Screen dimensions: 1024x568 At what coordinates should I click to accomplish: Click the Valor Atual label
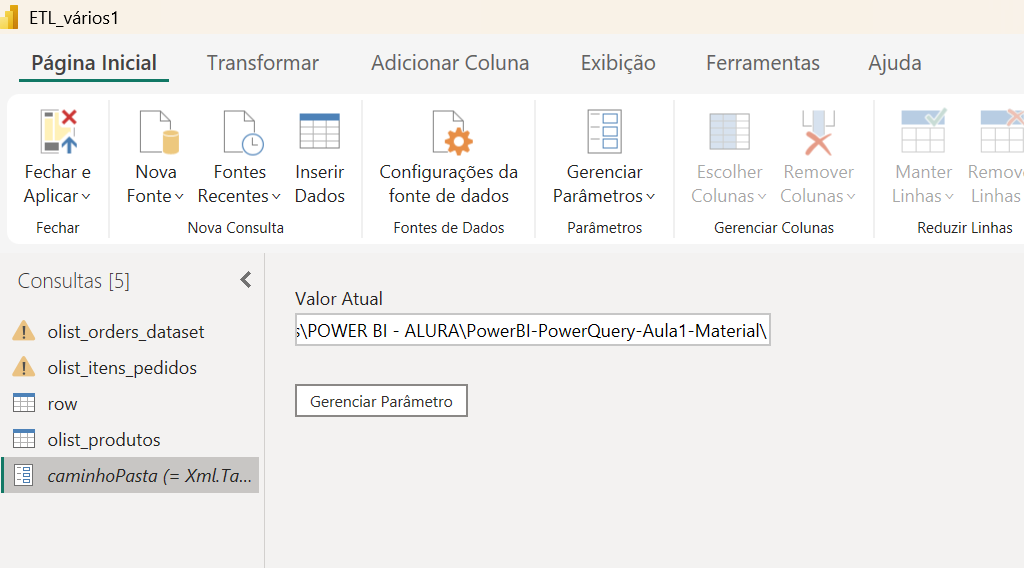click(338, 299)
